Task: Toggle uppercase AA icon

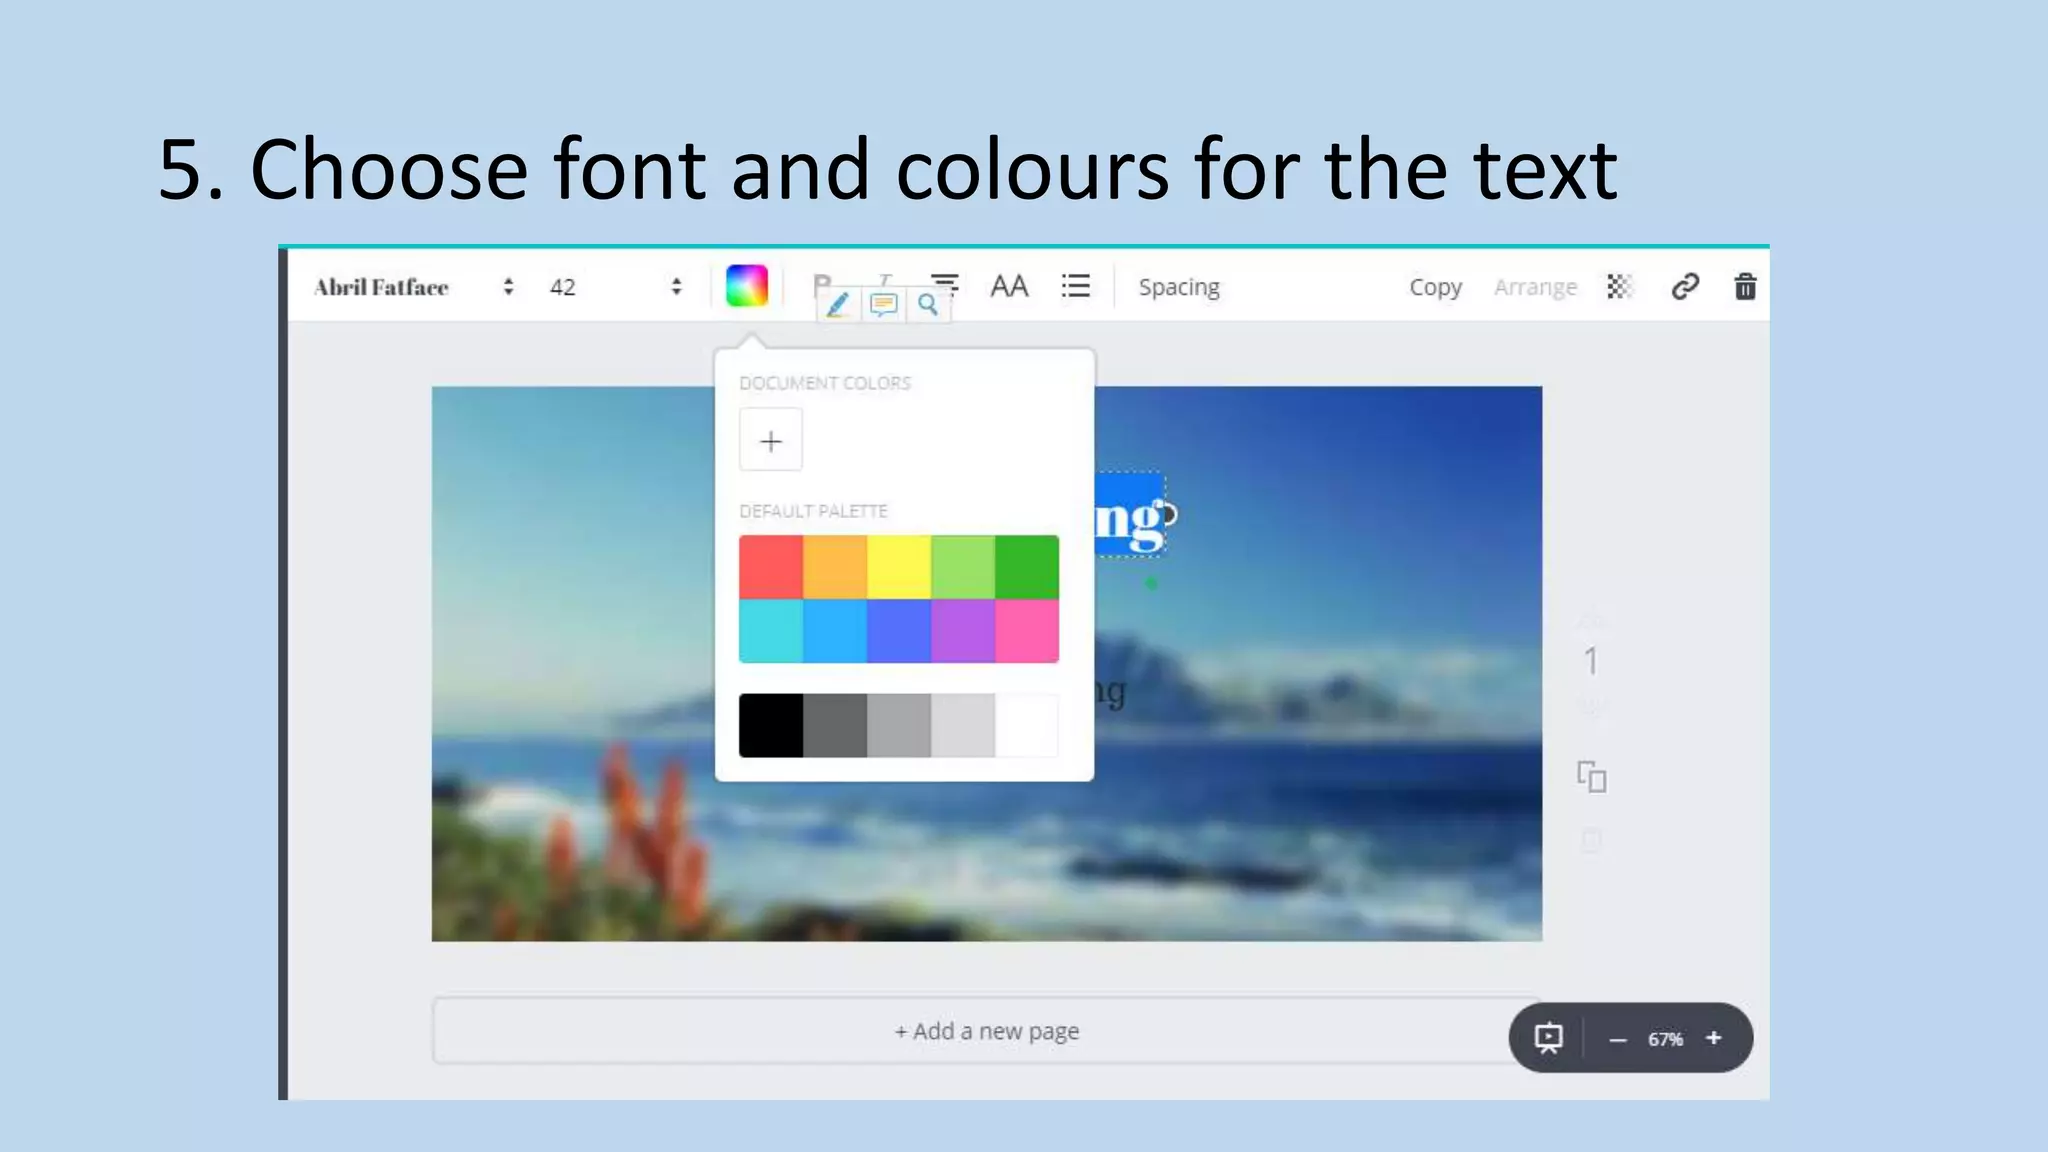Action: pos(1009,287)
